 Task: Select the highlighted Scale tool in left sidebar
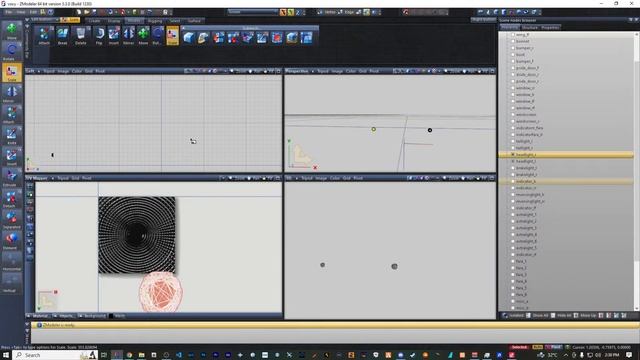pos(11,73)
